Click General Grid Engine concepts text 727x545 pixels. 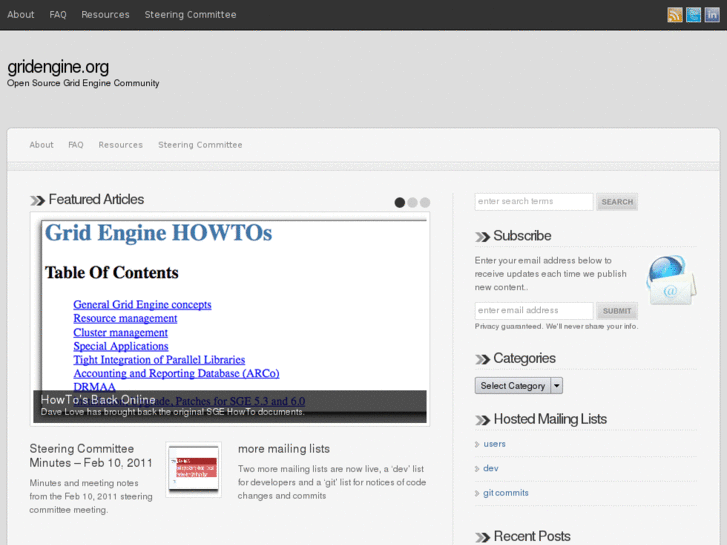[142, 305]
